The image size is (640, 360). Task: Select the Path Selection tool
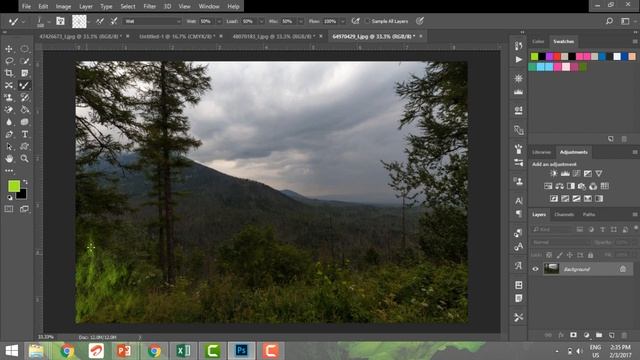coord(9,147)
